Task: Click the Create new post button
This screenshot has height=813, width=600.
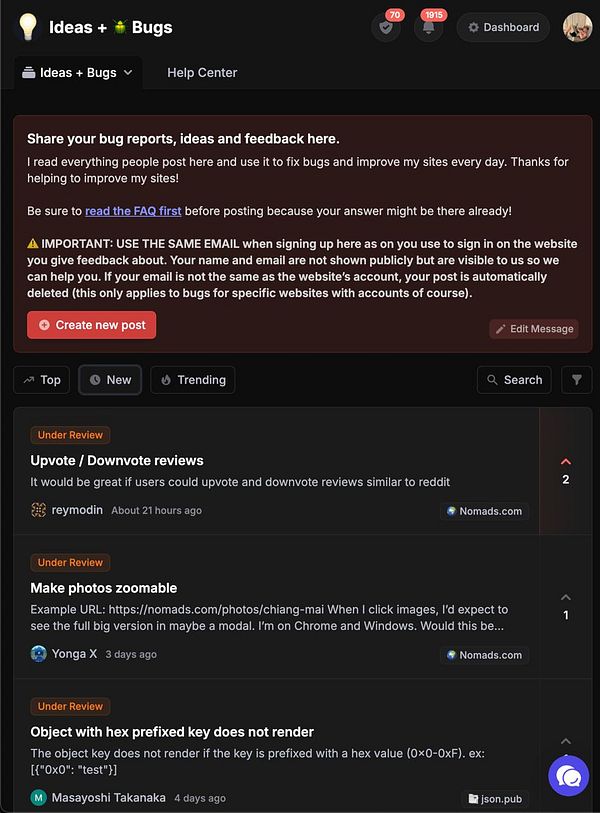Action: click(91, 325)
